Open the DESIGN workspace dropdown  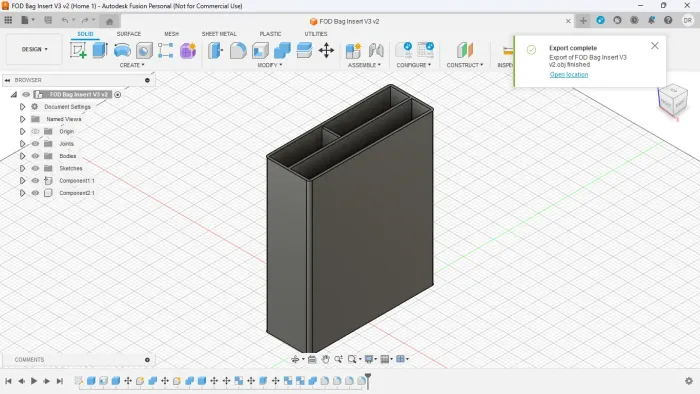pyautogui.click(x=34, y=49)
